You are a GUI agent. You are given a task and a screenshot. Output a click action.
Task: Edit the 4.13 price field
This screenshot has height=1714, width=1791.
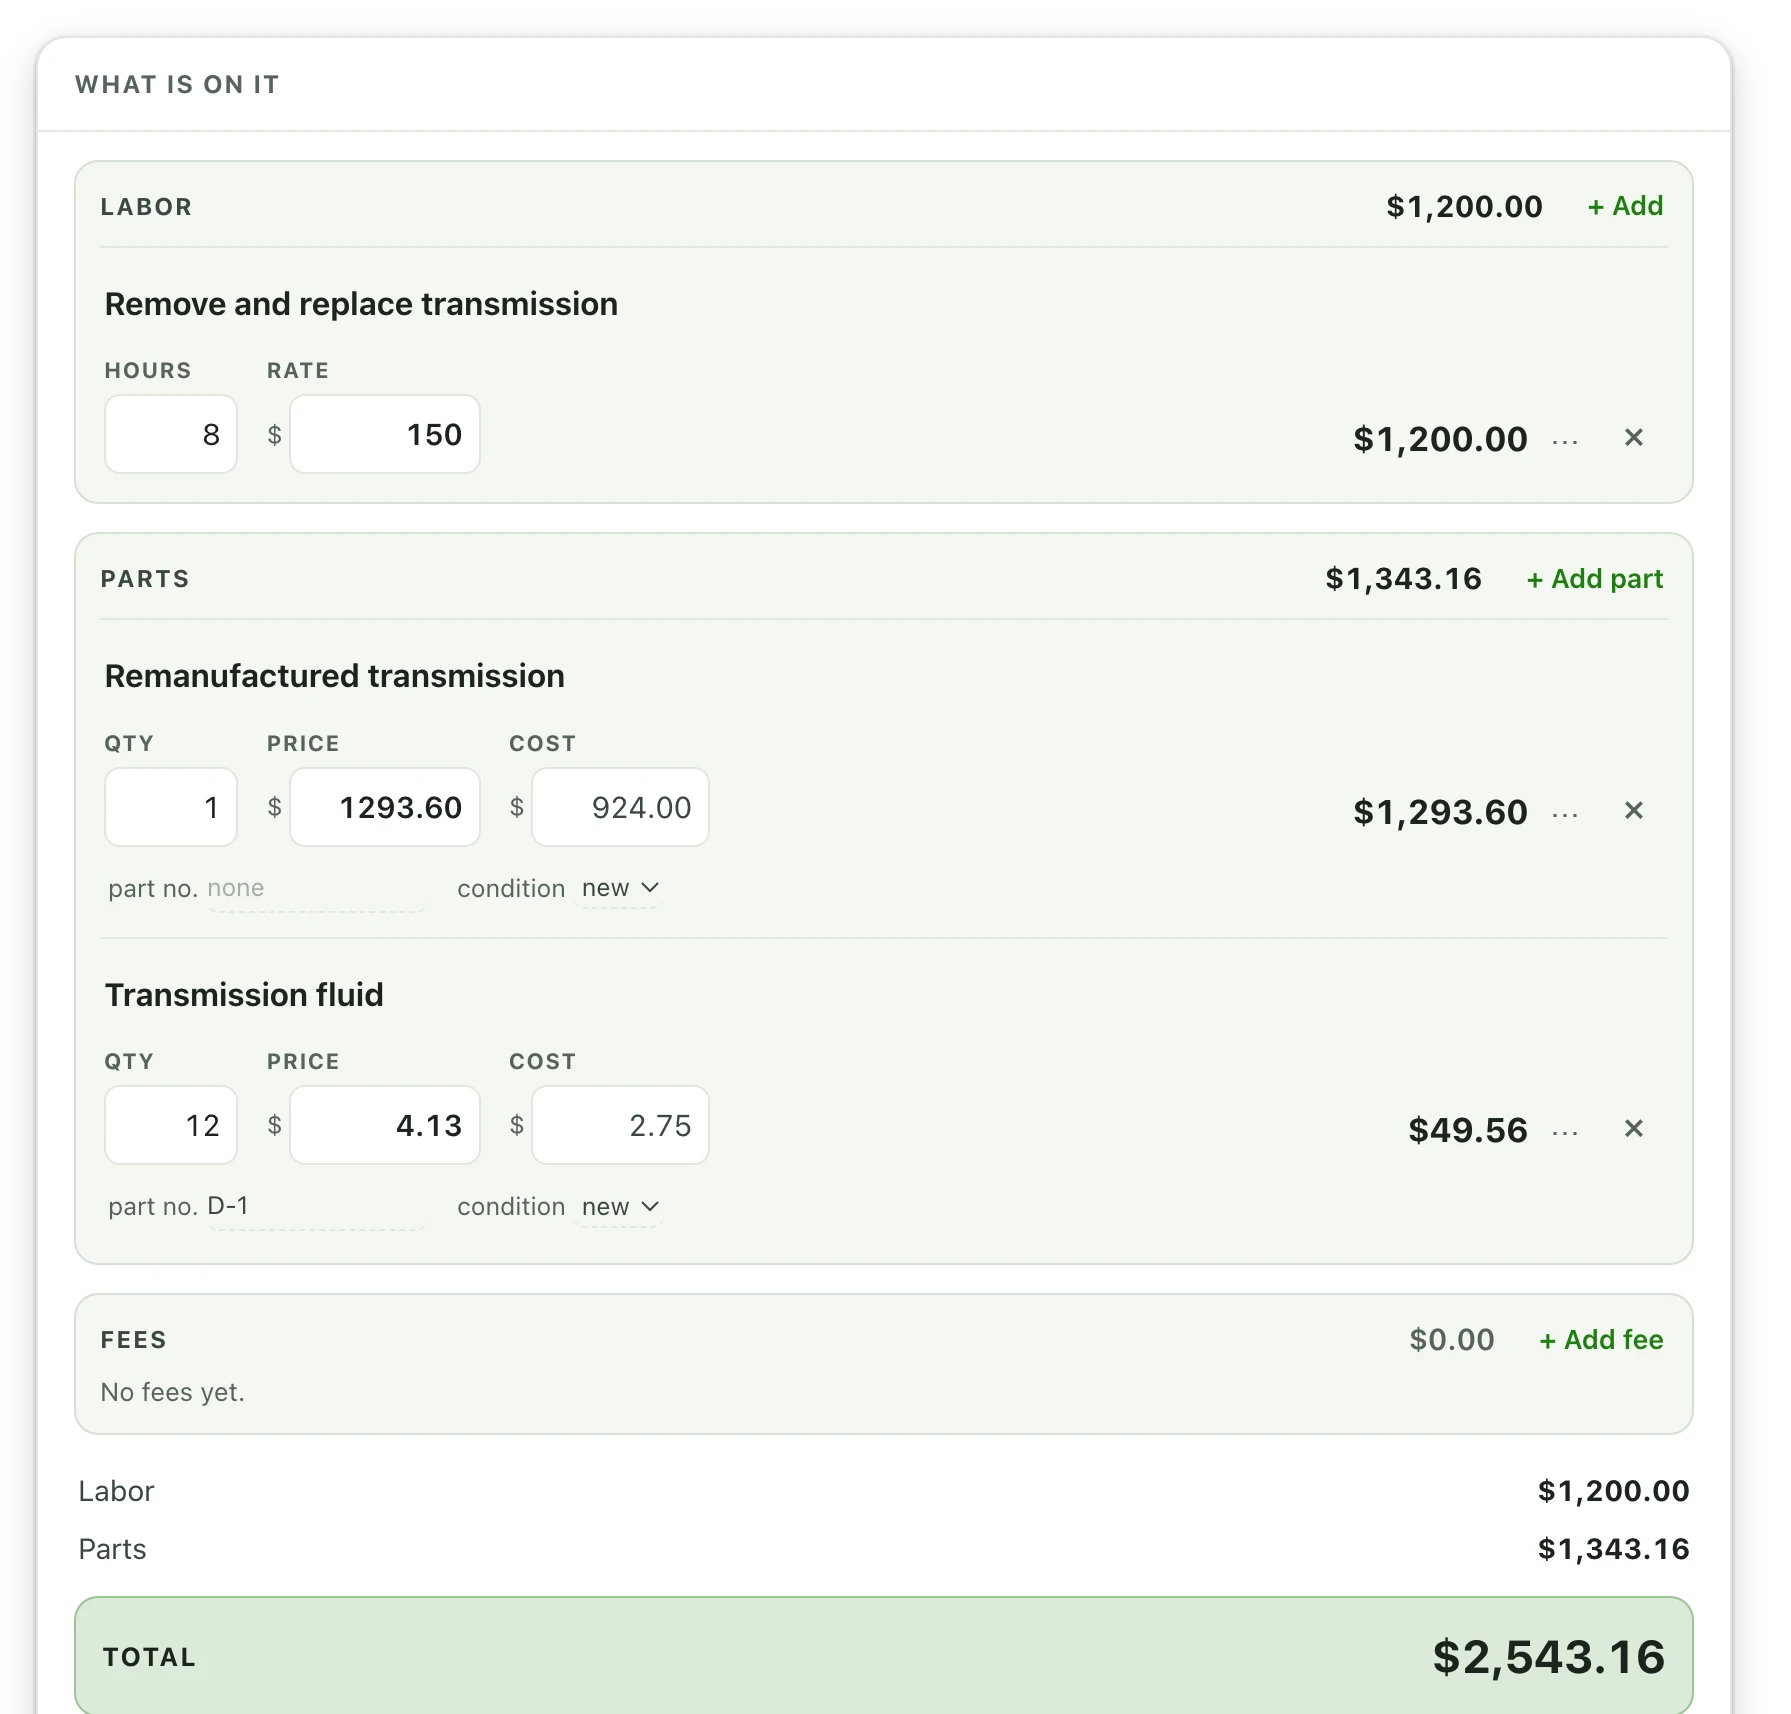pos(385,1125)
